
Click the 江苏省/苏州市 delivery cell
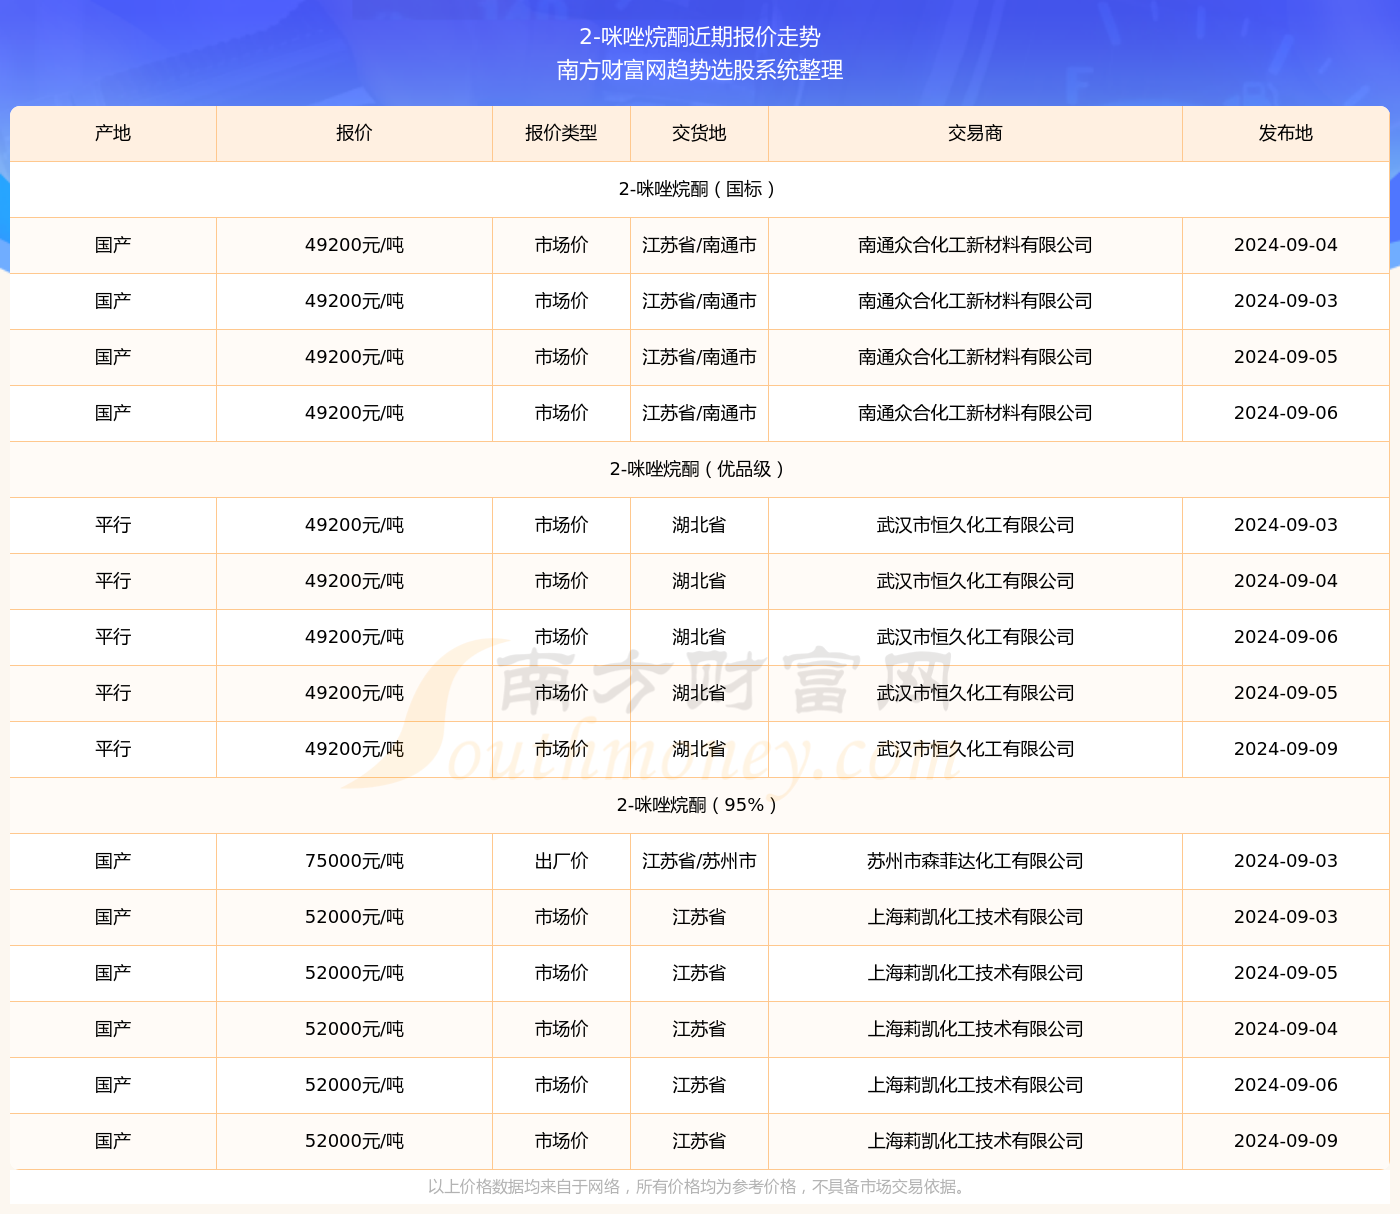pos(698,861)
